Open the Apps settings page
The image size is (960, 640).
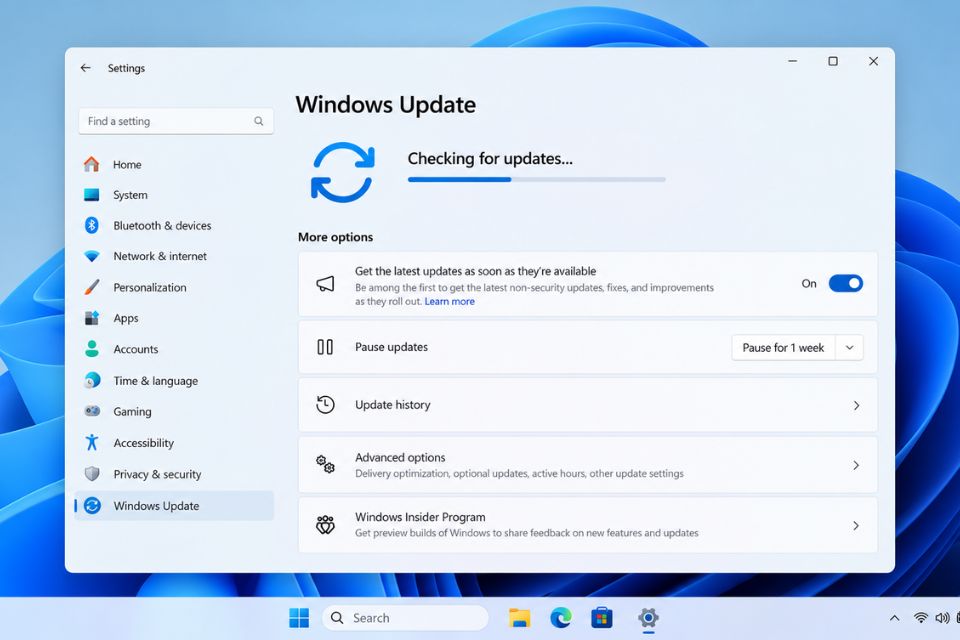click(173, 318)
